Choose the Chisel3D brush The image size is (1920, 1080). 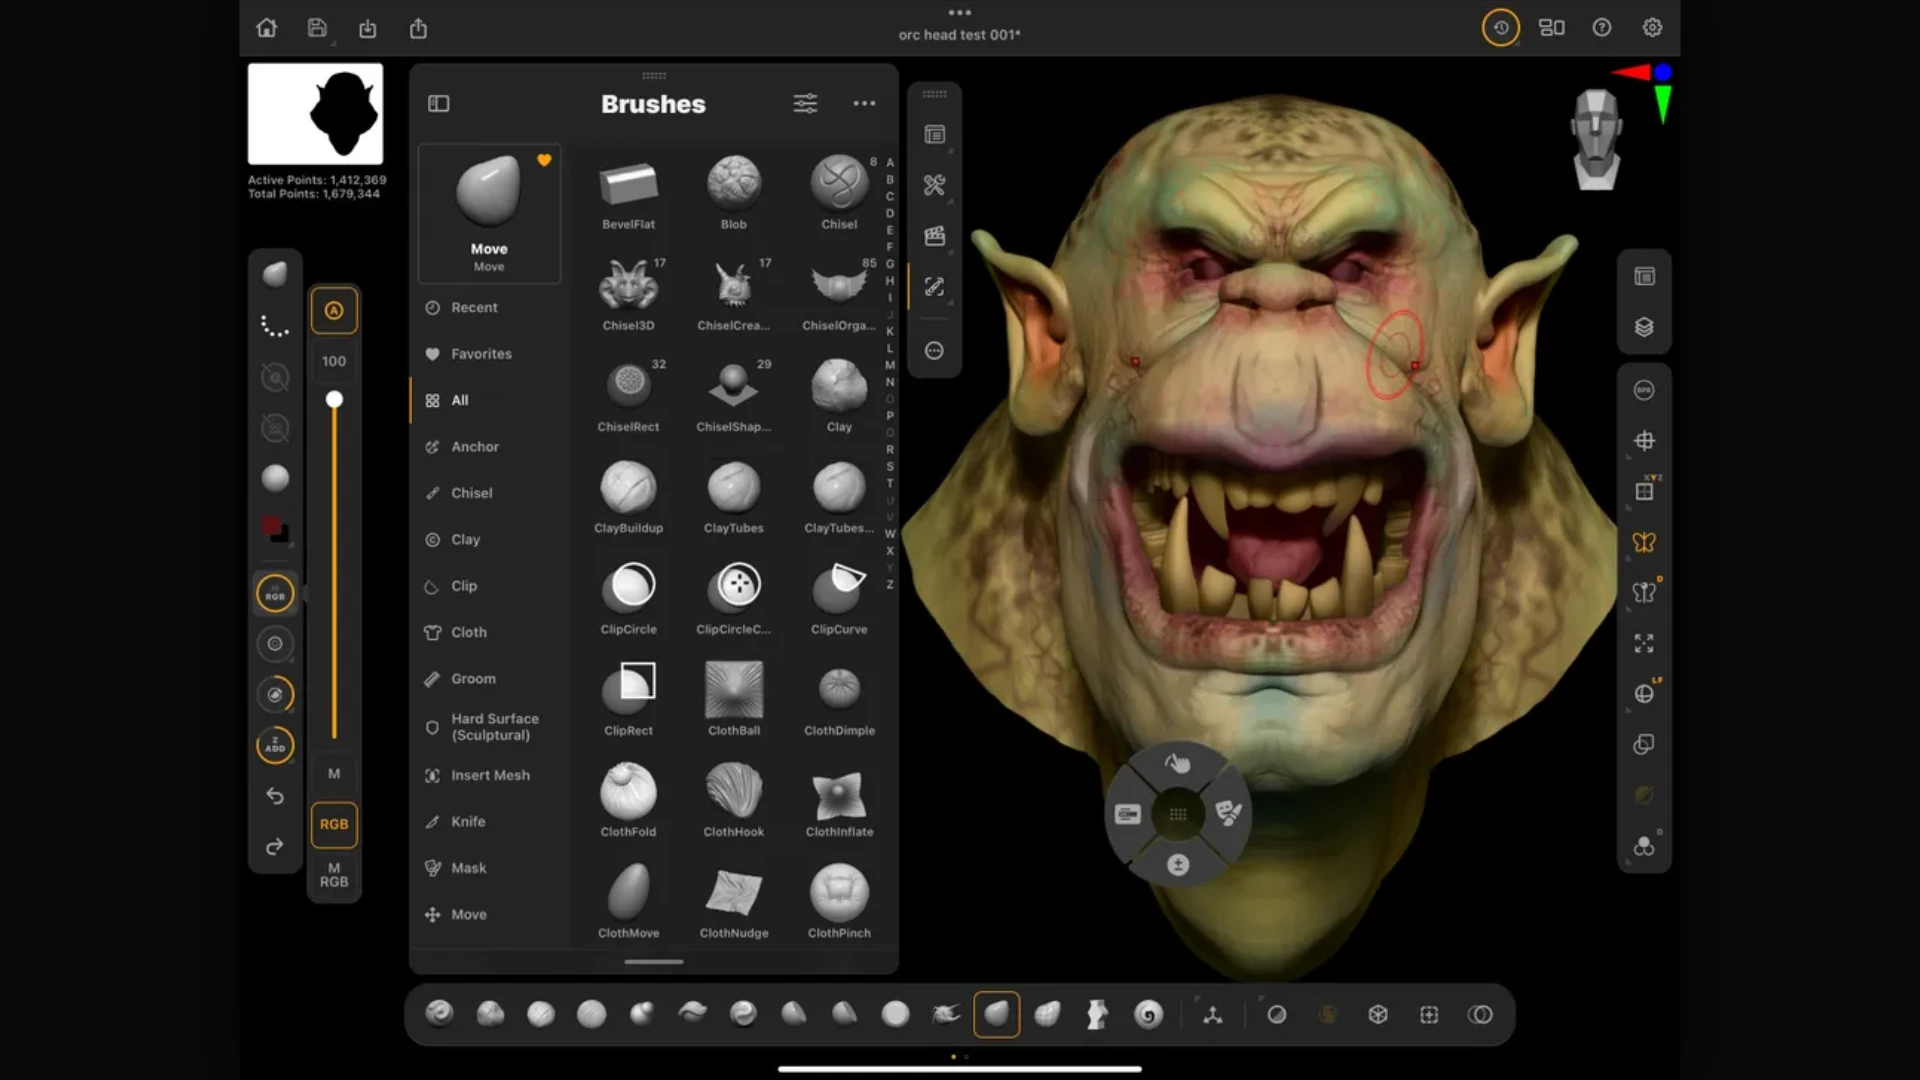[x=628, y=287]
